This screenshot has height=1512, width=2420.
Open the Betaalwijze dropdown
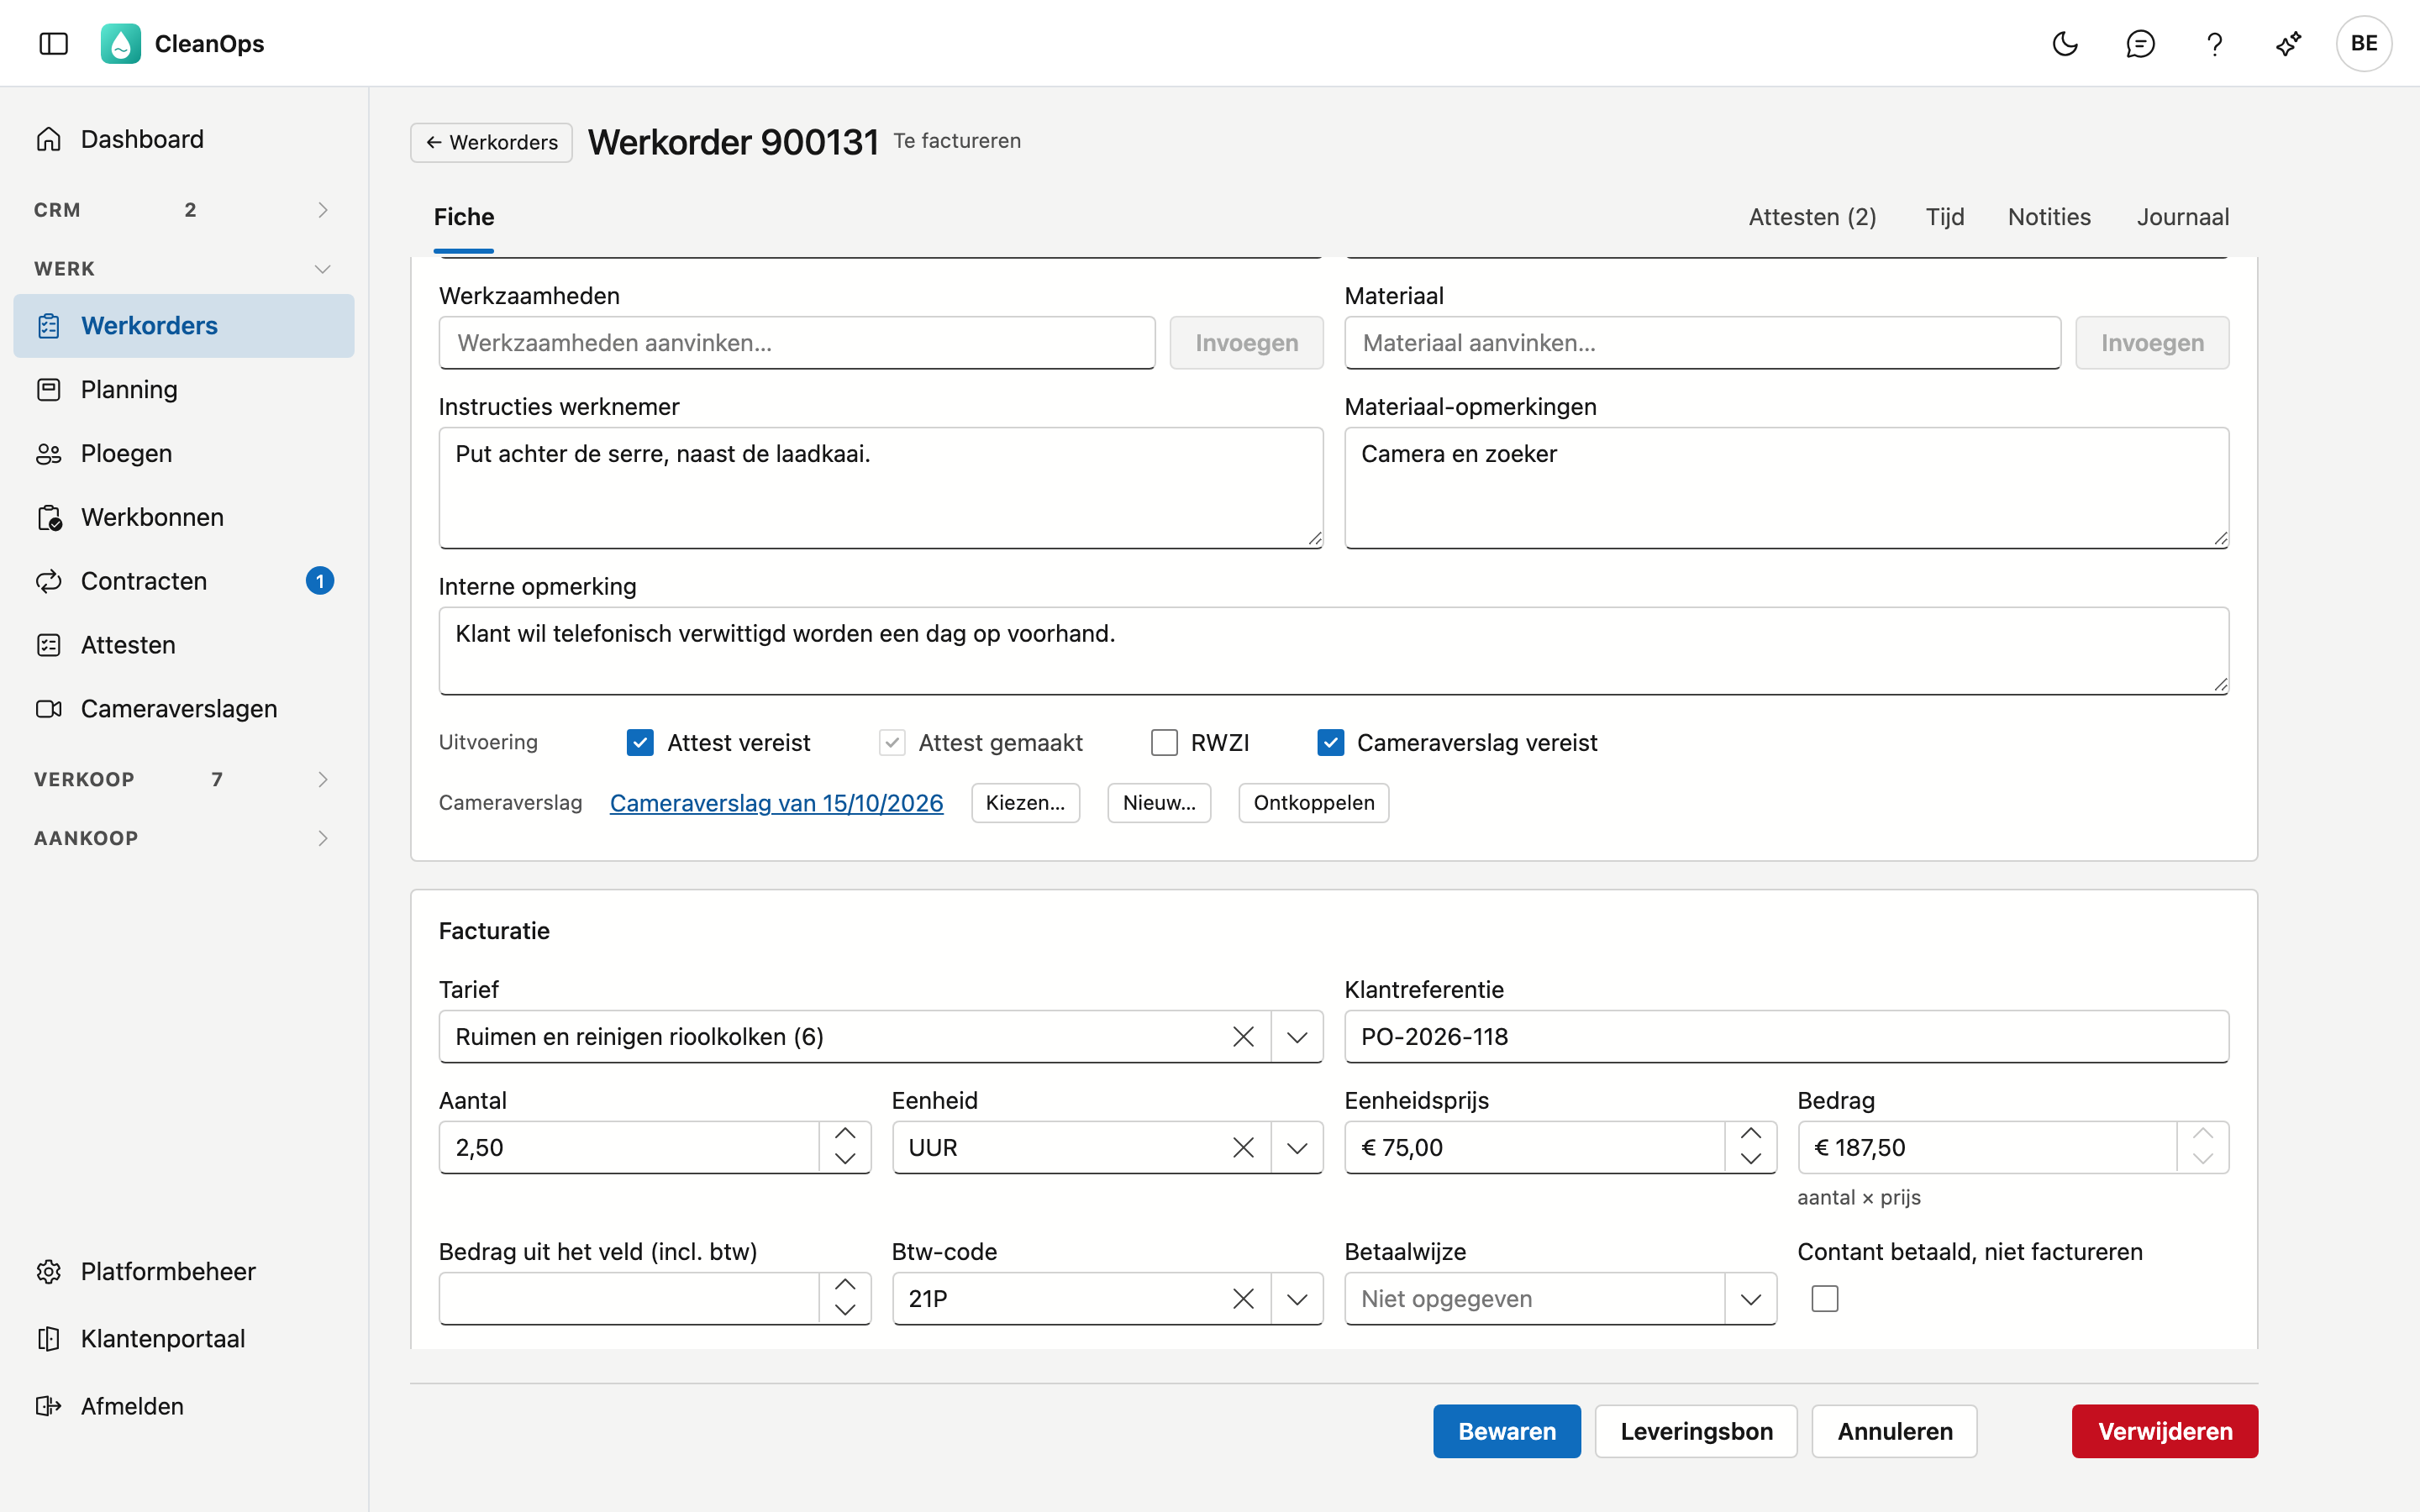[x=1560, y=1298]
